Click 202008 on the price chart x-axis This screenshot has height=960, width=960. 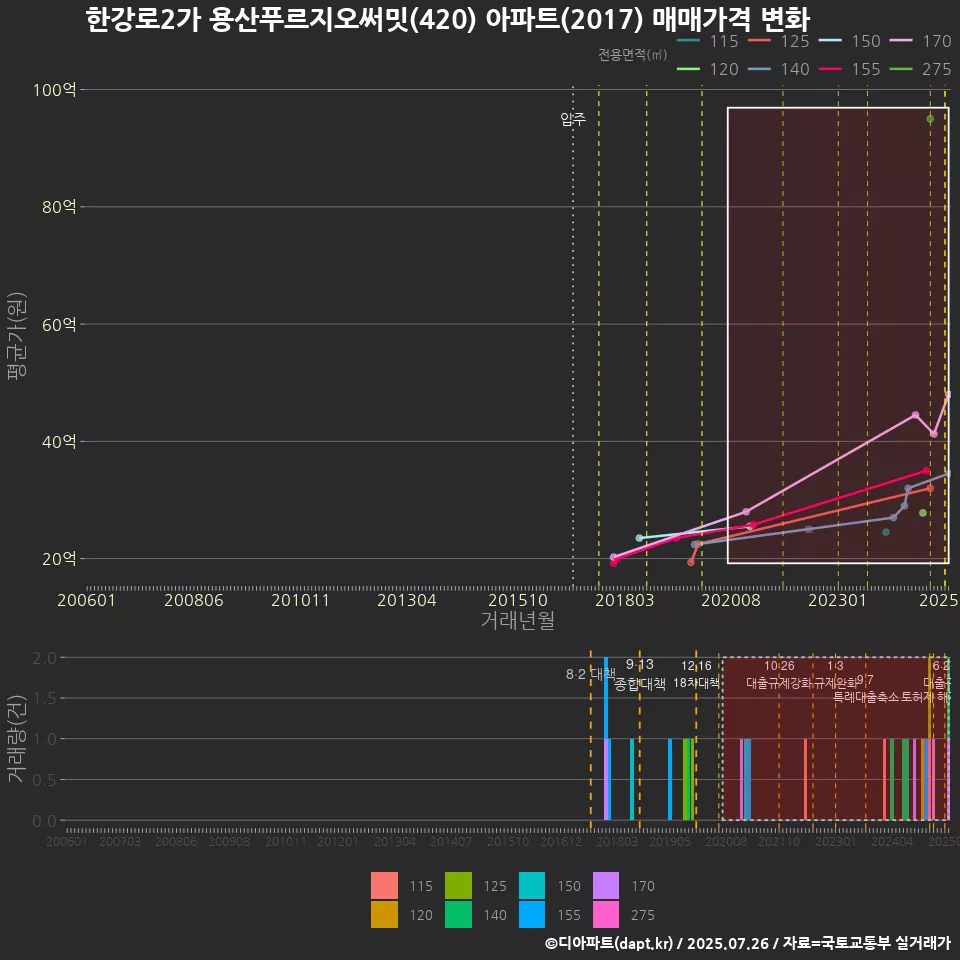tap(731, 600)
